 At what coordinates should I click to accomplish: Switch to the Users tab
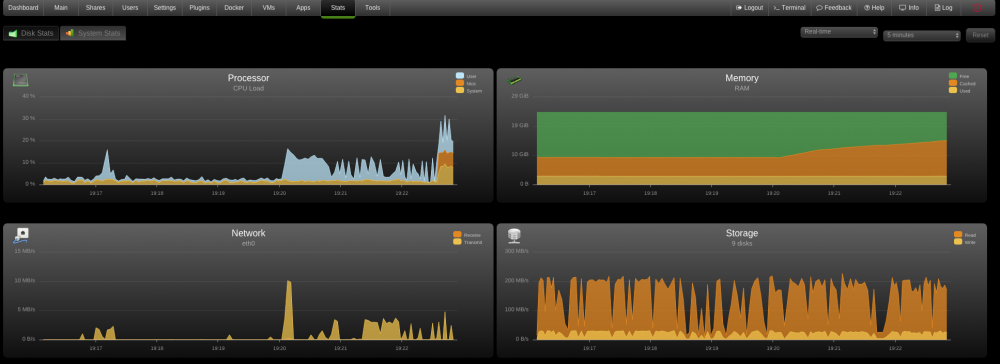[130, 8]
